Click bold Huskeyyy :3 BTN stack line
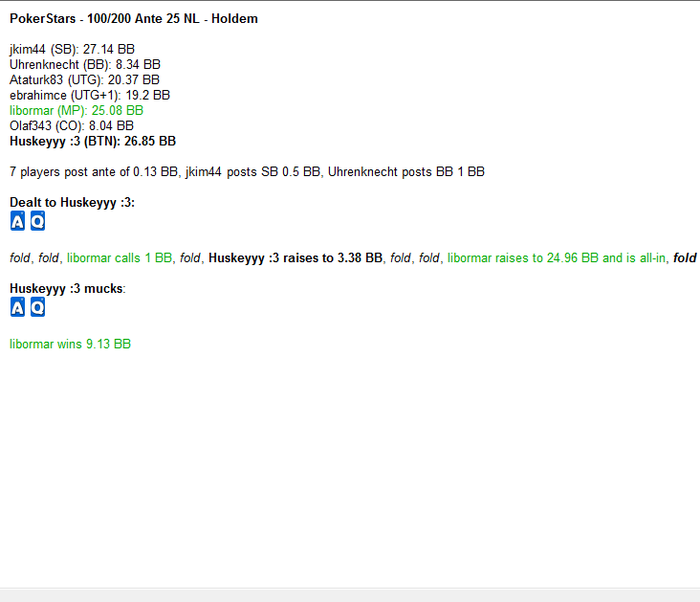This screenshot has width=700, height=602. click(93, 141)
